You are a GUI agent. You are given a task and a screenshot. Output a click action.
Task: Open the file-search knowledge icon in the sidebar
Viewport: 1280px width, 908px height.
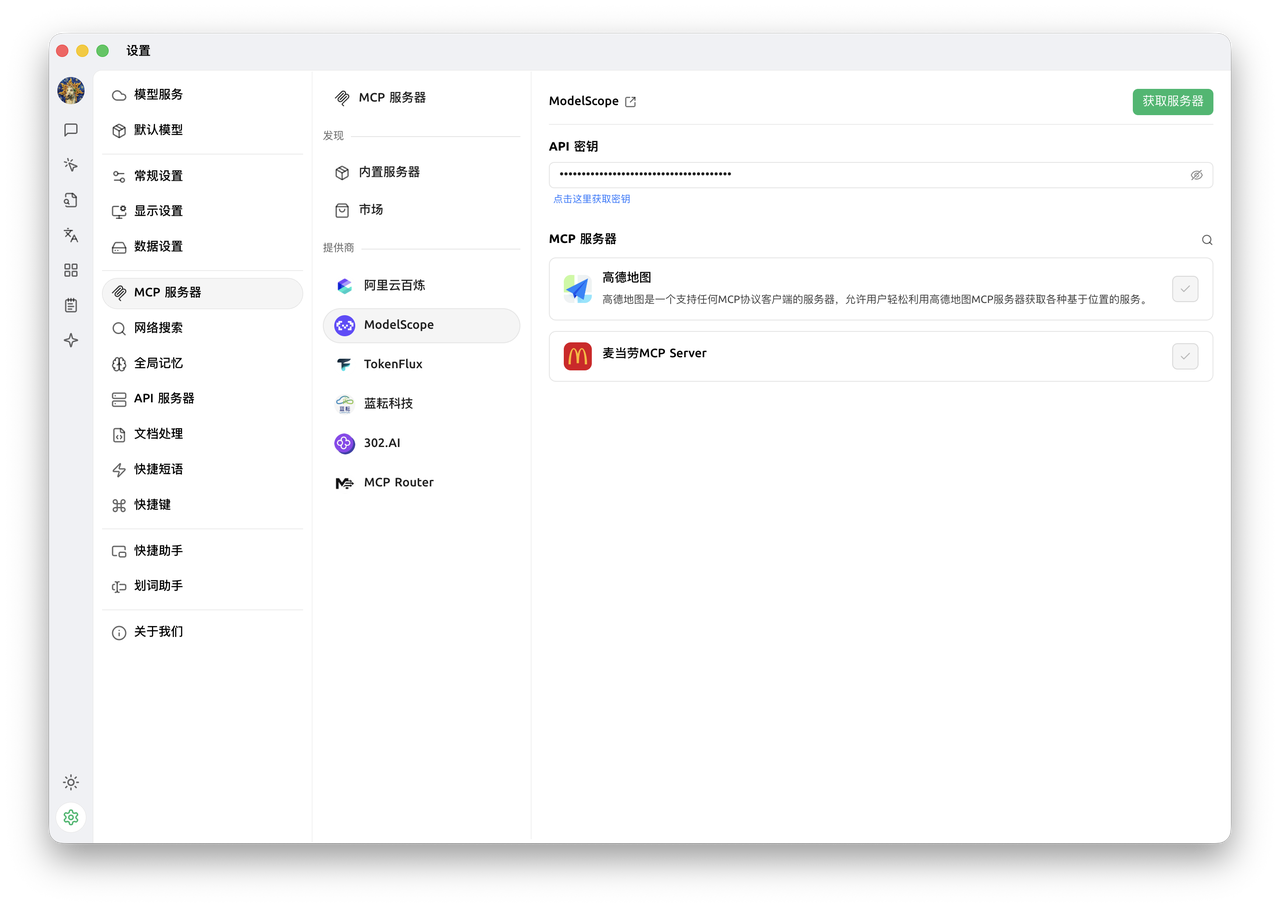(x=71, y=200)
